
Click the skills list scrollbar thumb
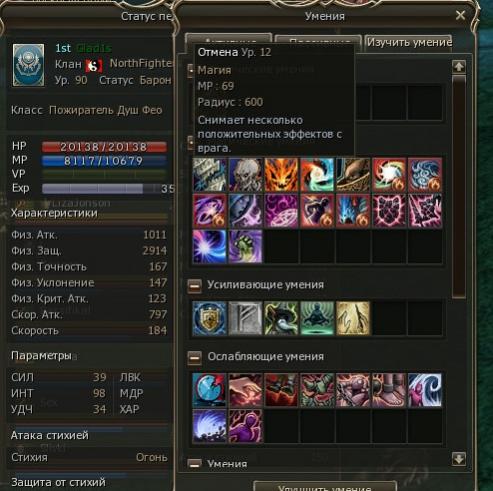459,187
